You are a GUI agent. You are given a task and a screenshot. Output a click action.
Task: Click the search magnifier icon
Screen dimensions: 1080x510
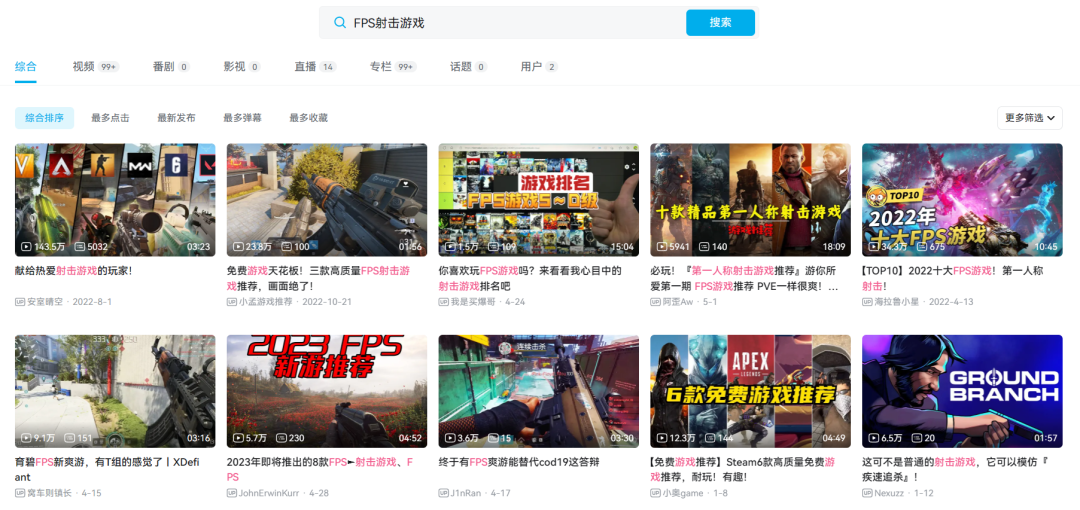point(340,23)
